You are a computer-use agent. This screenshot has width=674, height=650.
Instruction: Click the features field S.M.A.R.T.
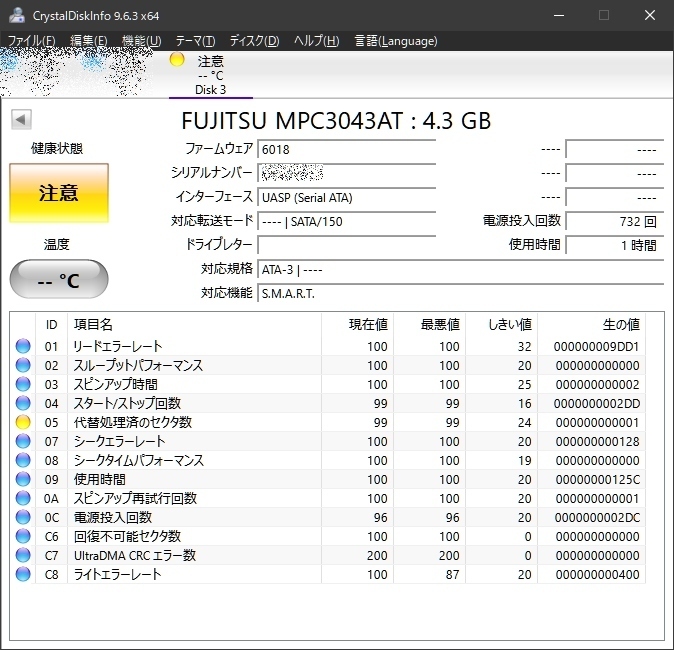point(461,293)
